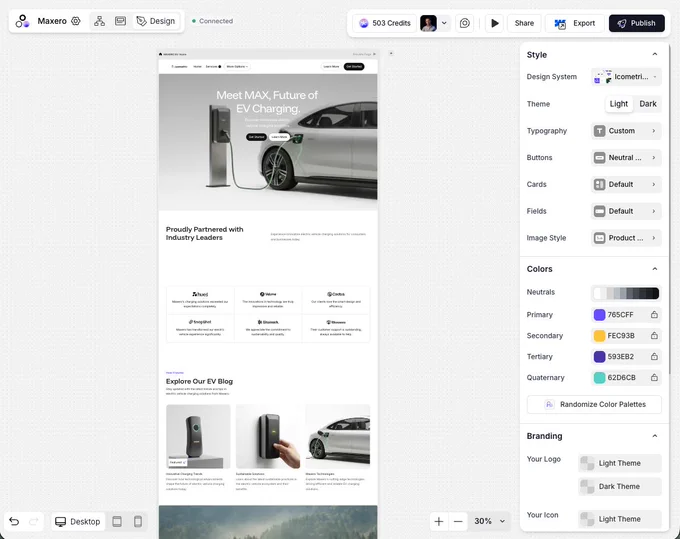Switch to mobile viewport icon

[138, 521]
